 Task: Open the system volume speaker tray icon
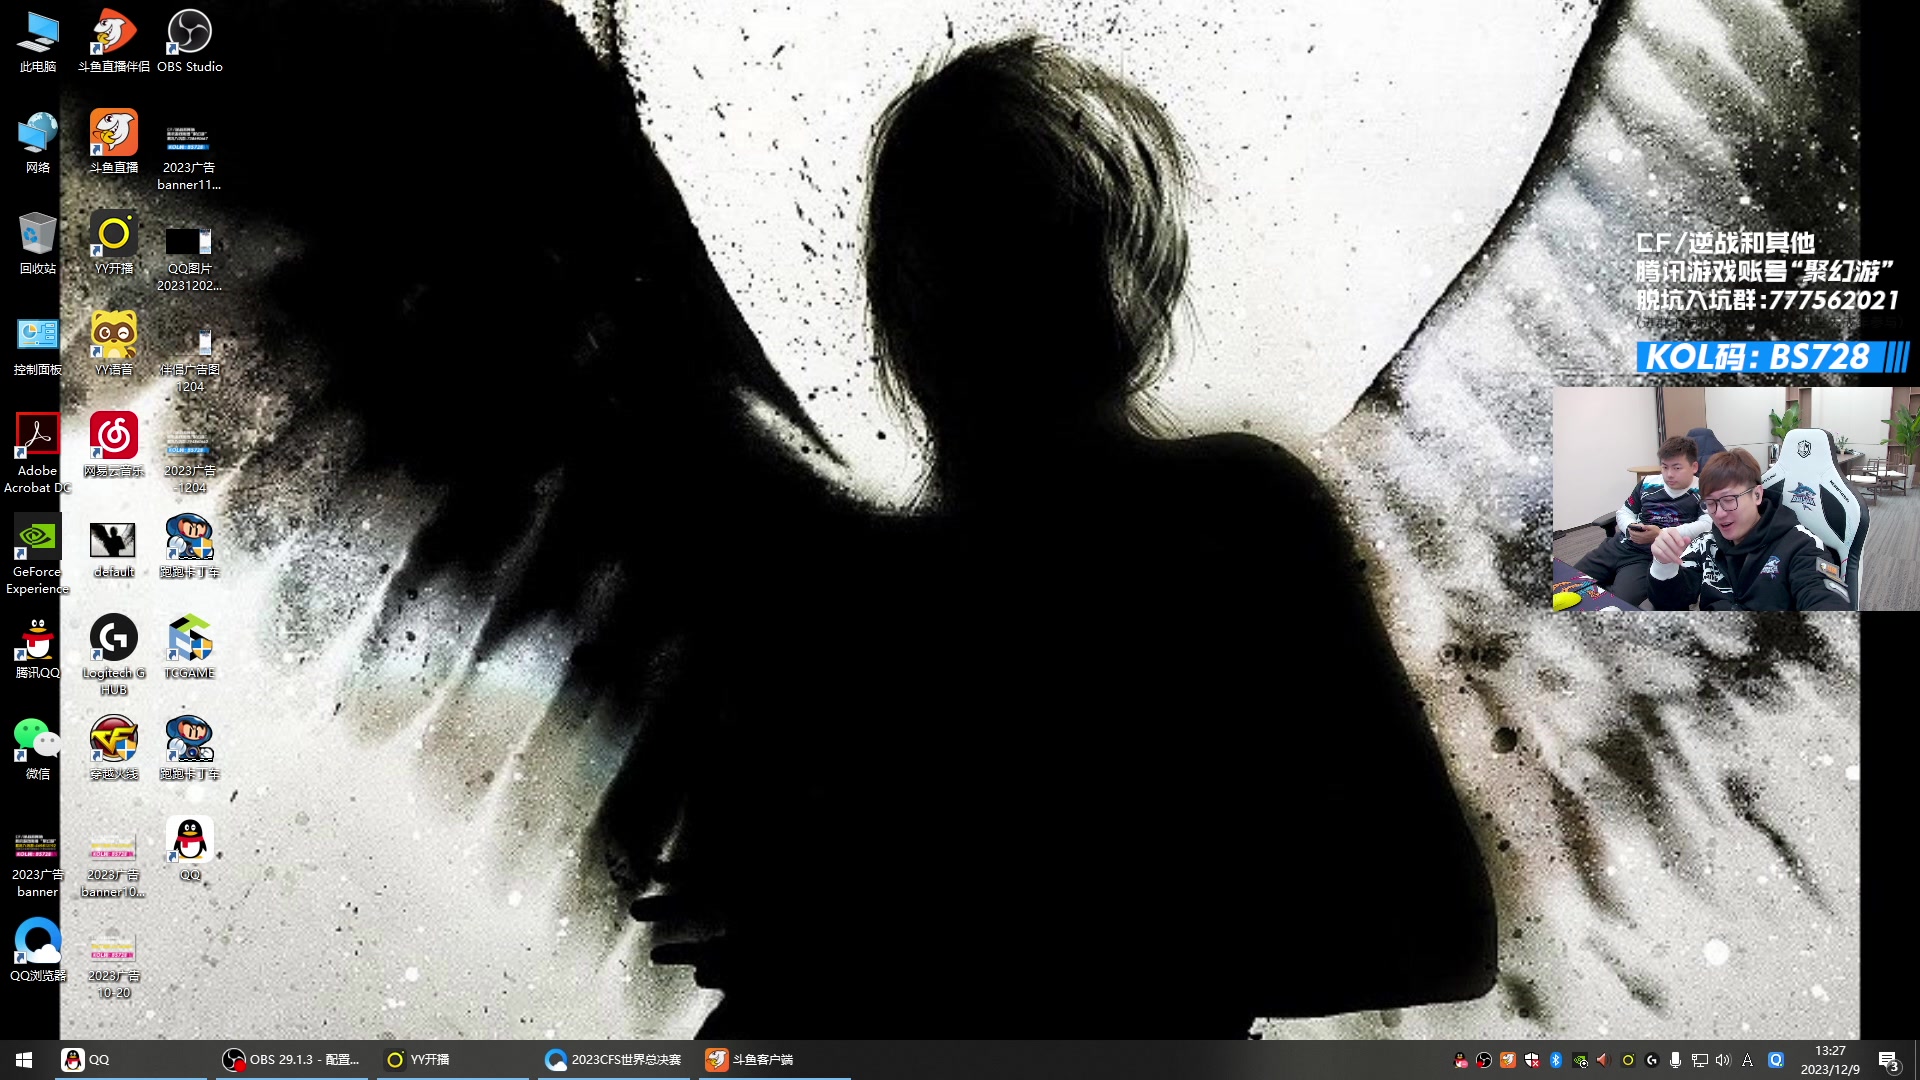coord(1723,1060)
